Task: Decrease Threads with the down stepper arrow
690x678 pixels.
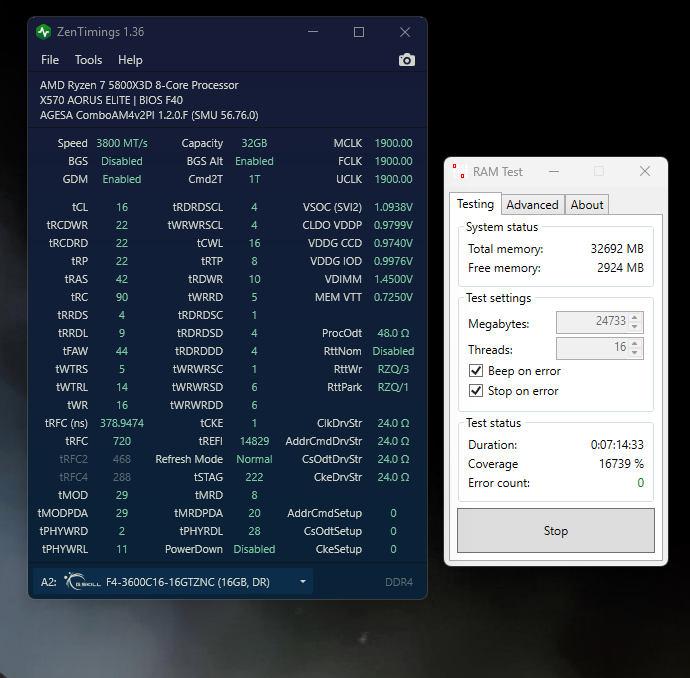Action: coord(635,353)
